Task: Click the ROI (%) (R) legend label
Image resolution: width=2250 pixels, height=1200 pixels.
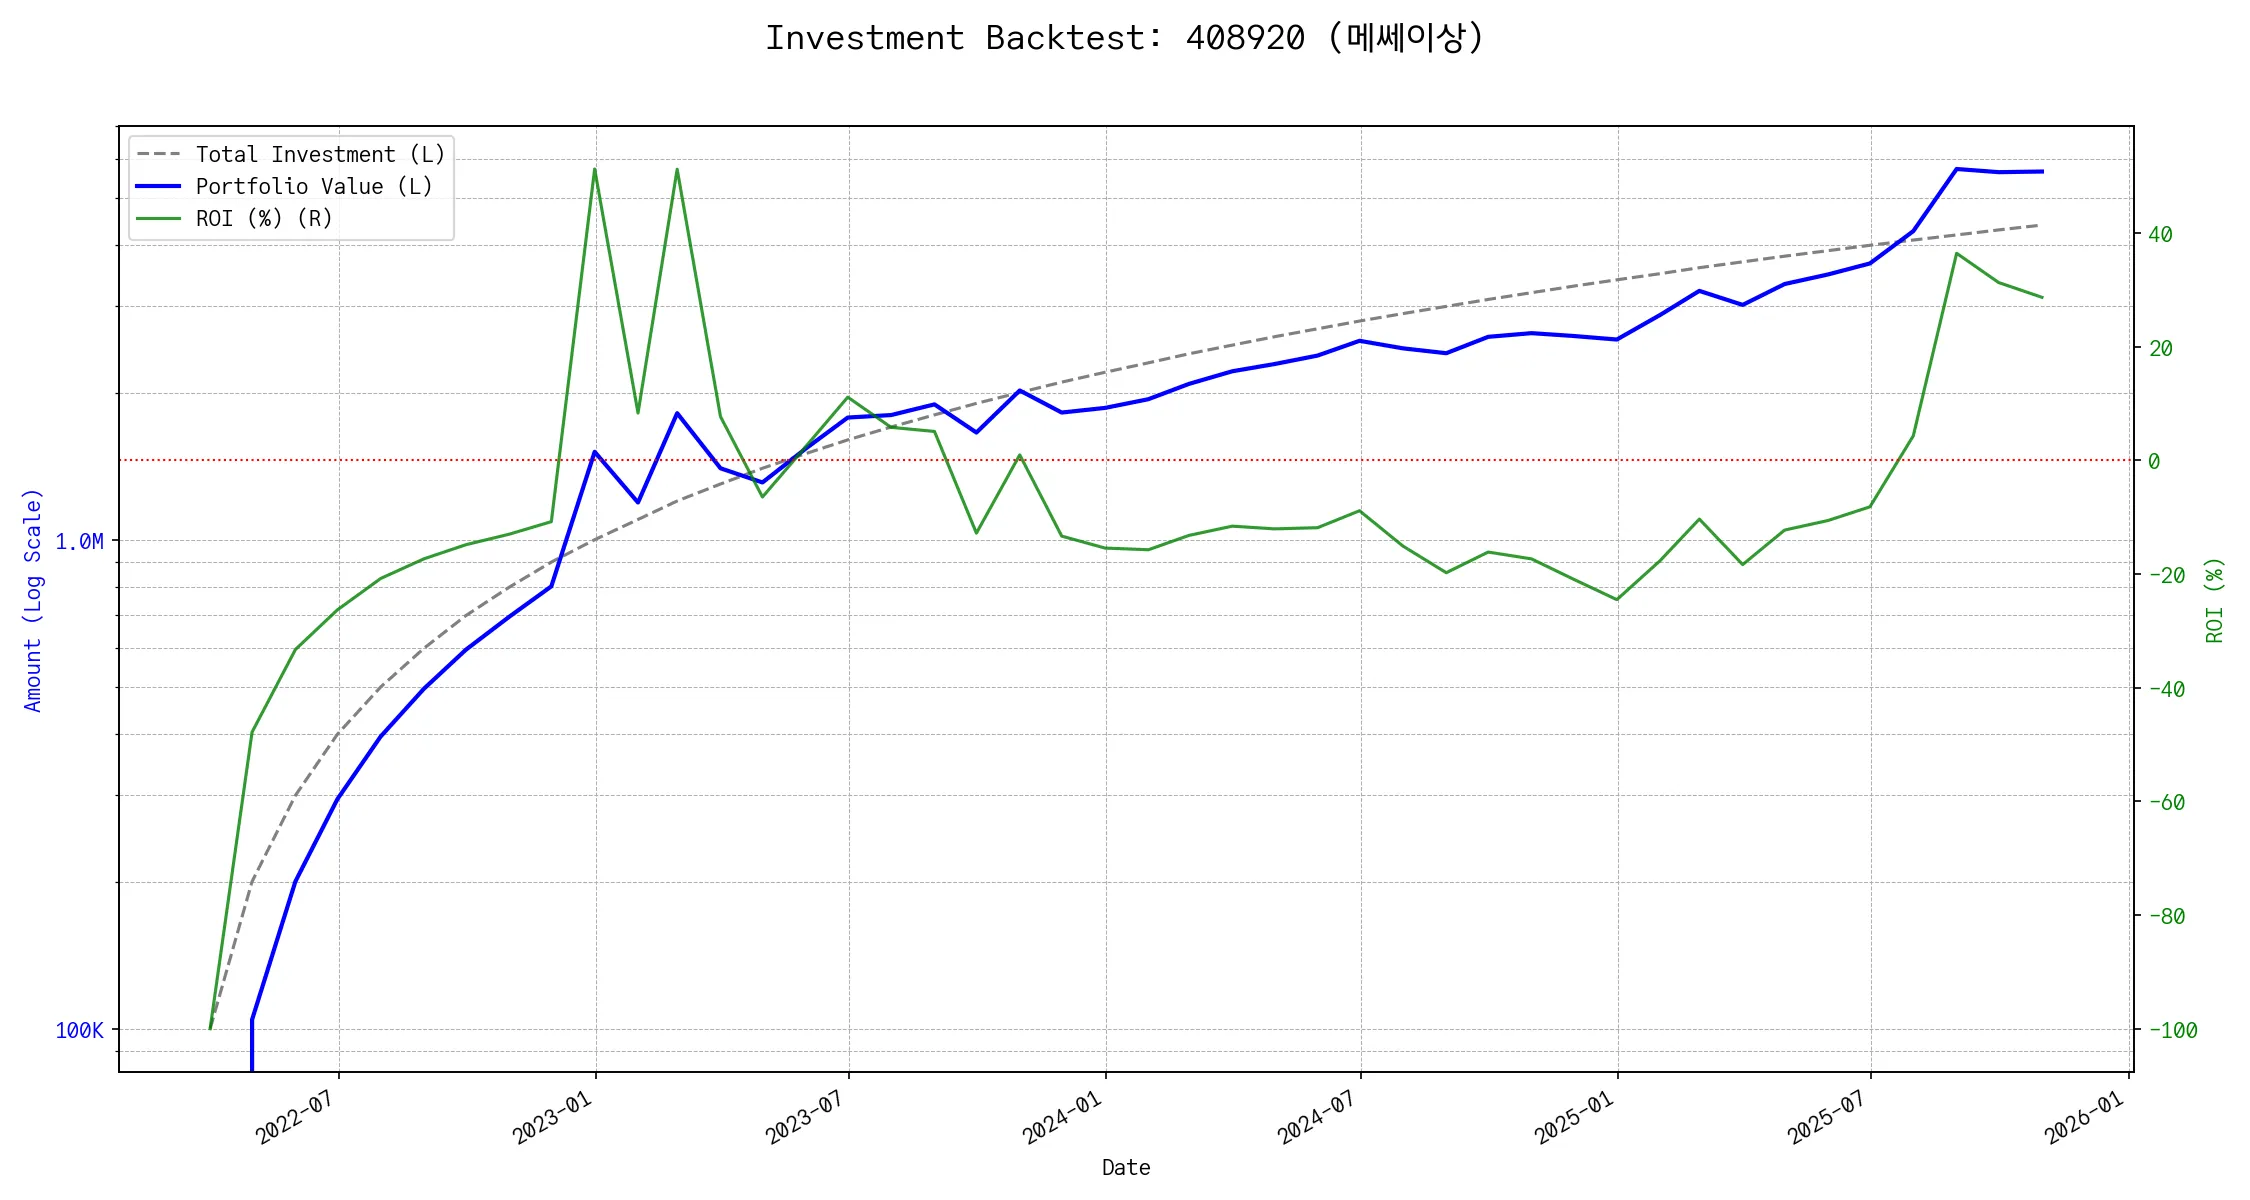Action: tap(264, 219)
